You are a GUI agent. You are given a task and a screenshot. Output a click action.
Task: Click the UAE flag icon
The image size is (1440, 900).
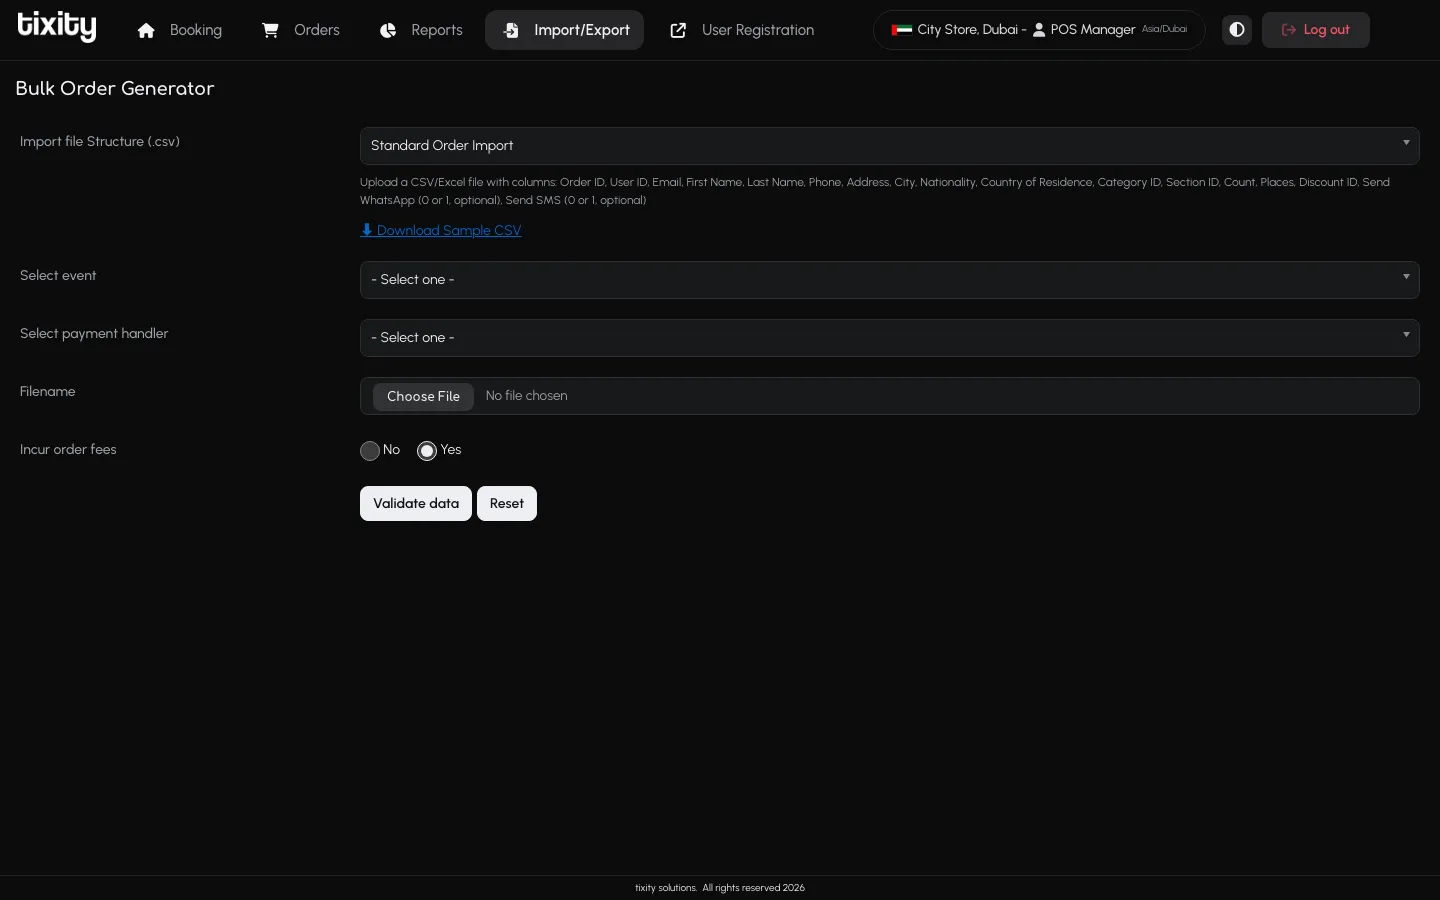[902, 30]
